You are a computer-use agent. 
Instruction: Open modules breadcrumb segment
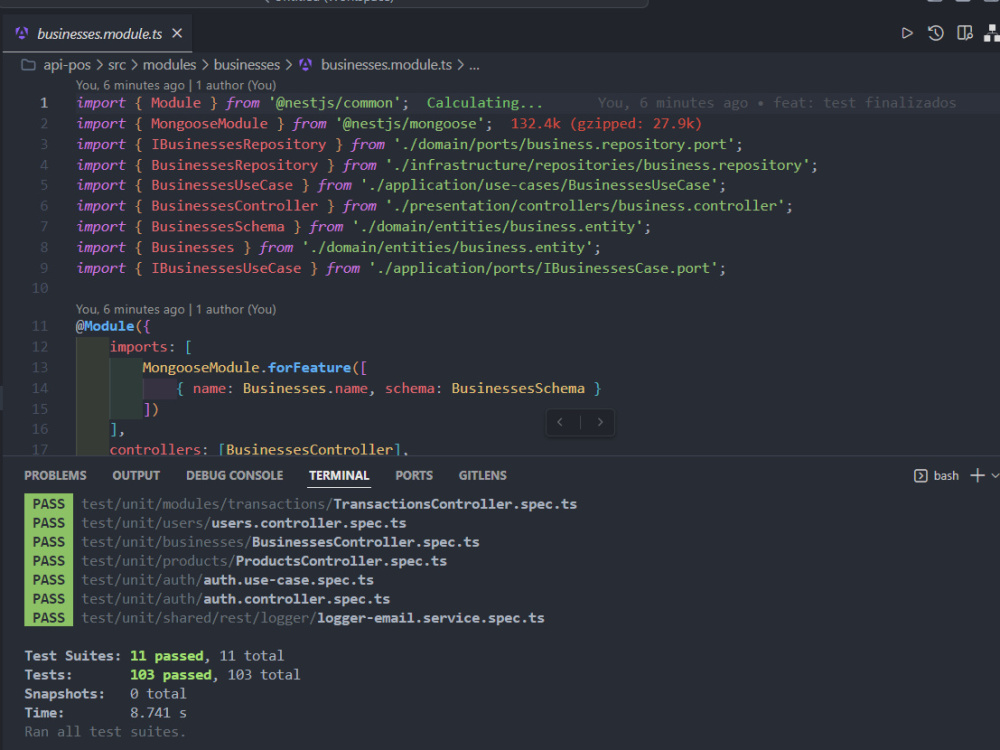click(x=169, y=65)
